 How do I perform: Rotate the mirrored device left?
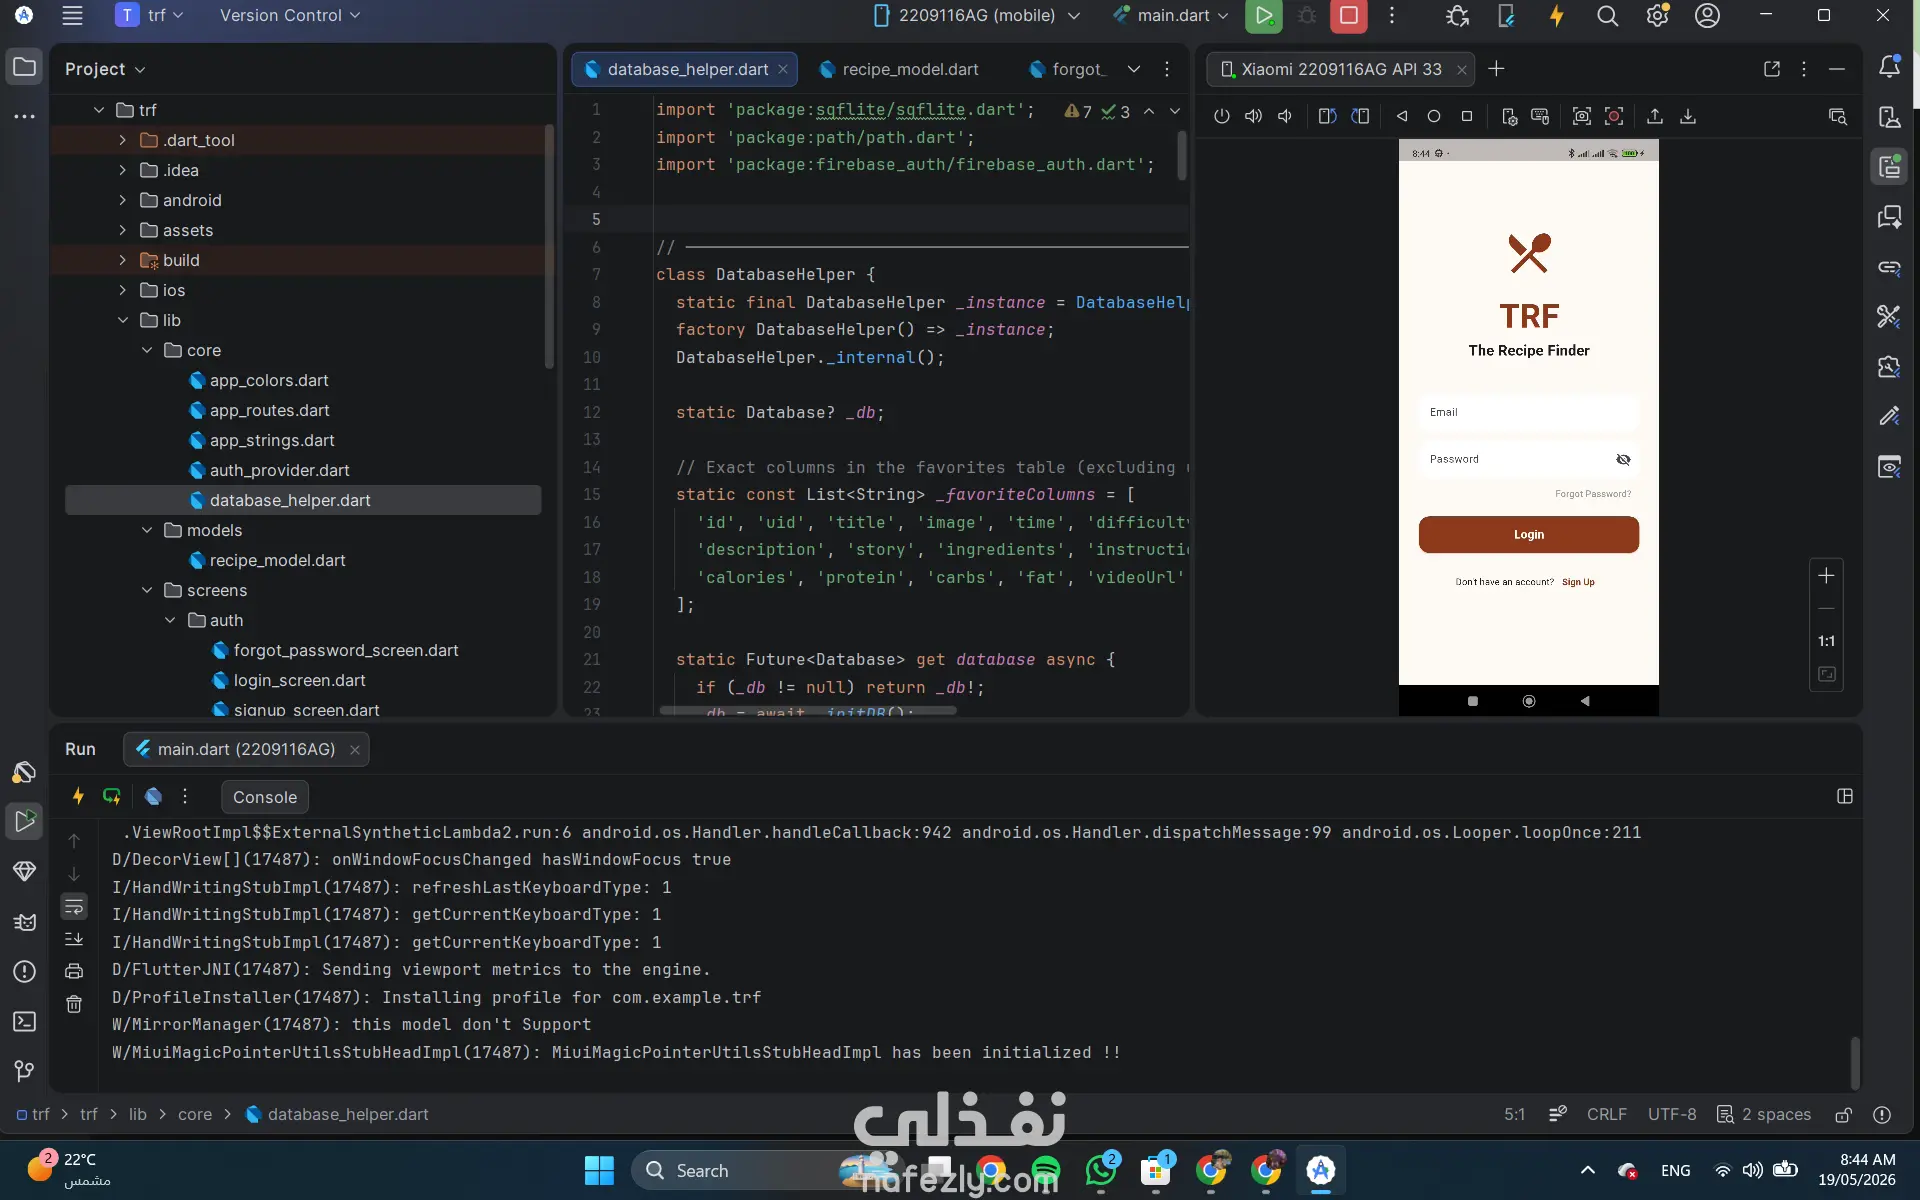tap(1327, 116)
